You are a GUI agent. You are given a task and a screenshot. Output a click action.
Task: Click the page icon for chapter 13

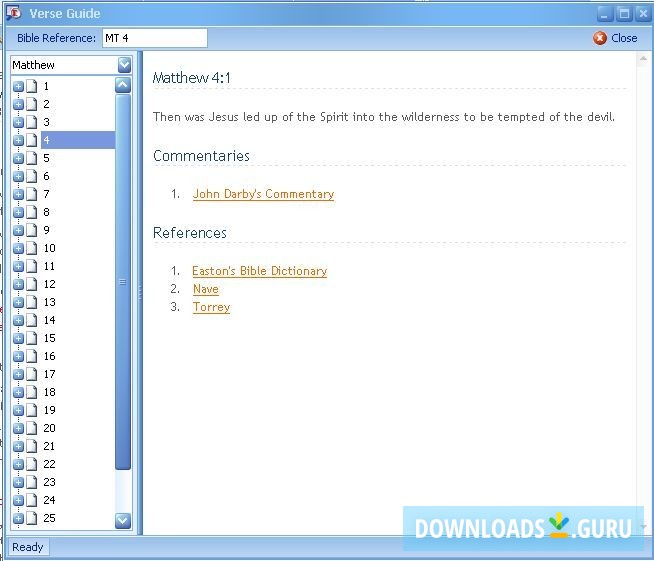pyautogui.click(x=32, y=302)
